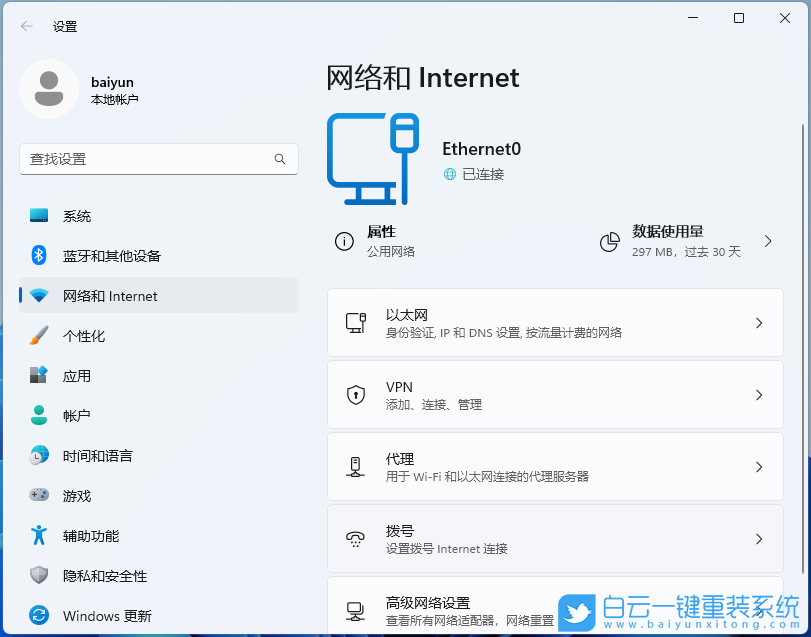The height and width of the screenshot is (637, 811).
Task: Open the Proxy row using its chevron
Action: pyautogui.click(x=759, y=466)
